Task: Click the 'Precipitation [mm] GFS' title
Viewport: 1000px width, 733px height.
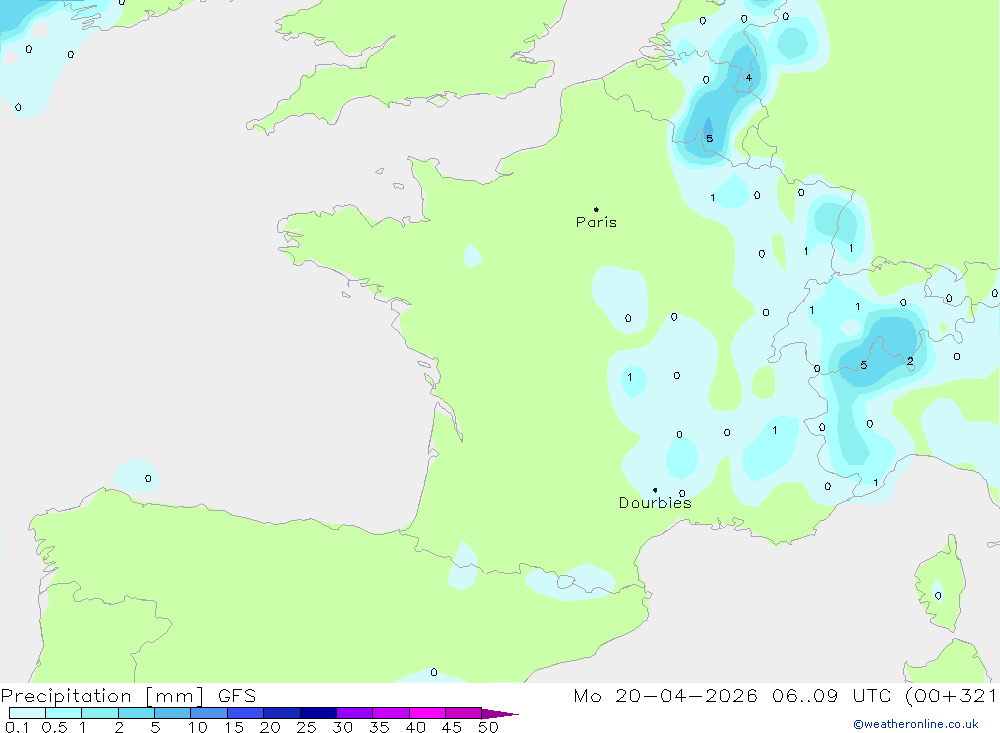Action: click(x=128, y=695)
